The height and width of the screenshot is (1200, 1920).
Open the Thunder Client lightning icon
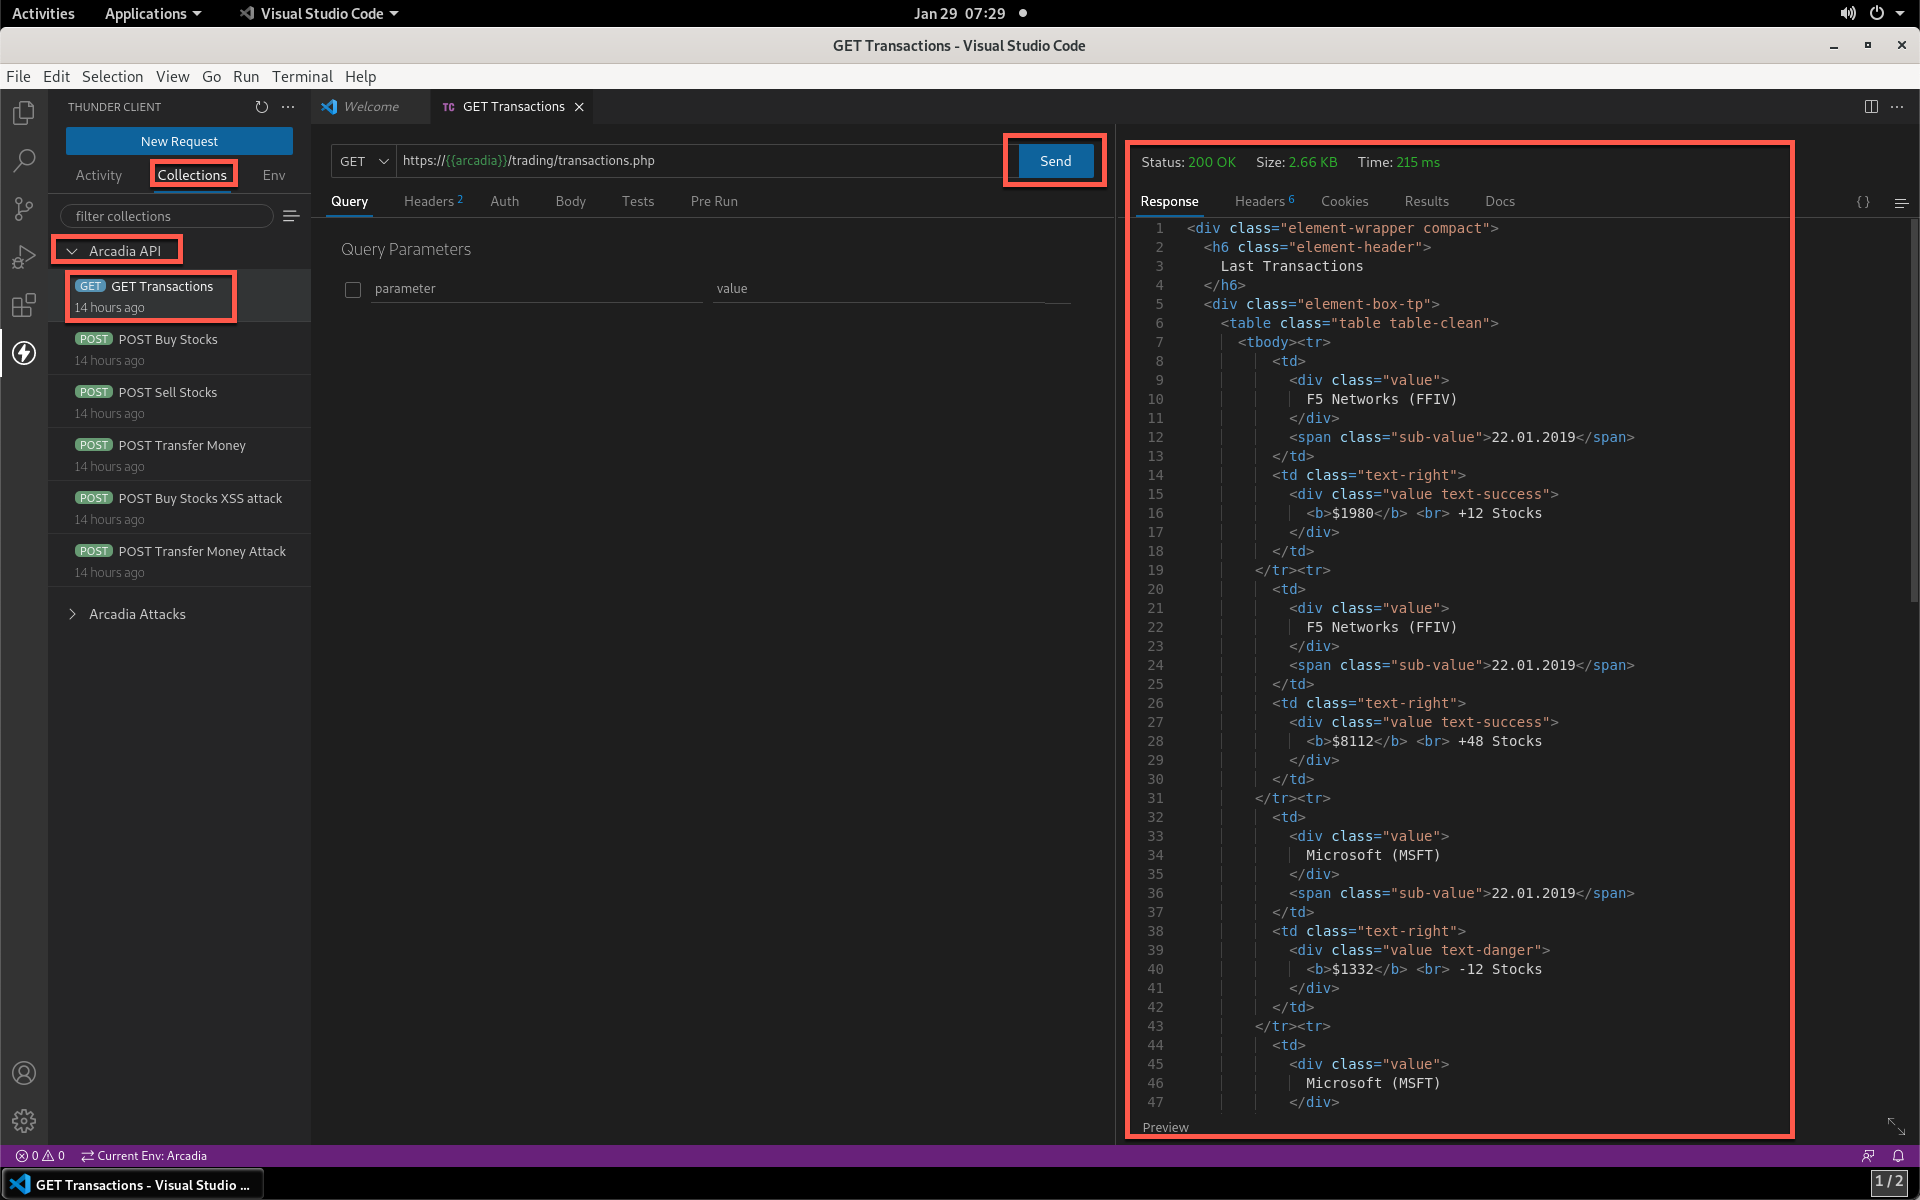[24, 353]
